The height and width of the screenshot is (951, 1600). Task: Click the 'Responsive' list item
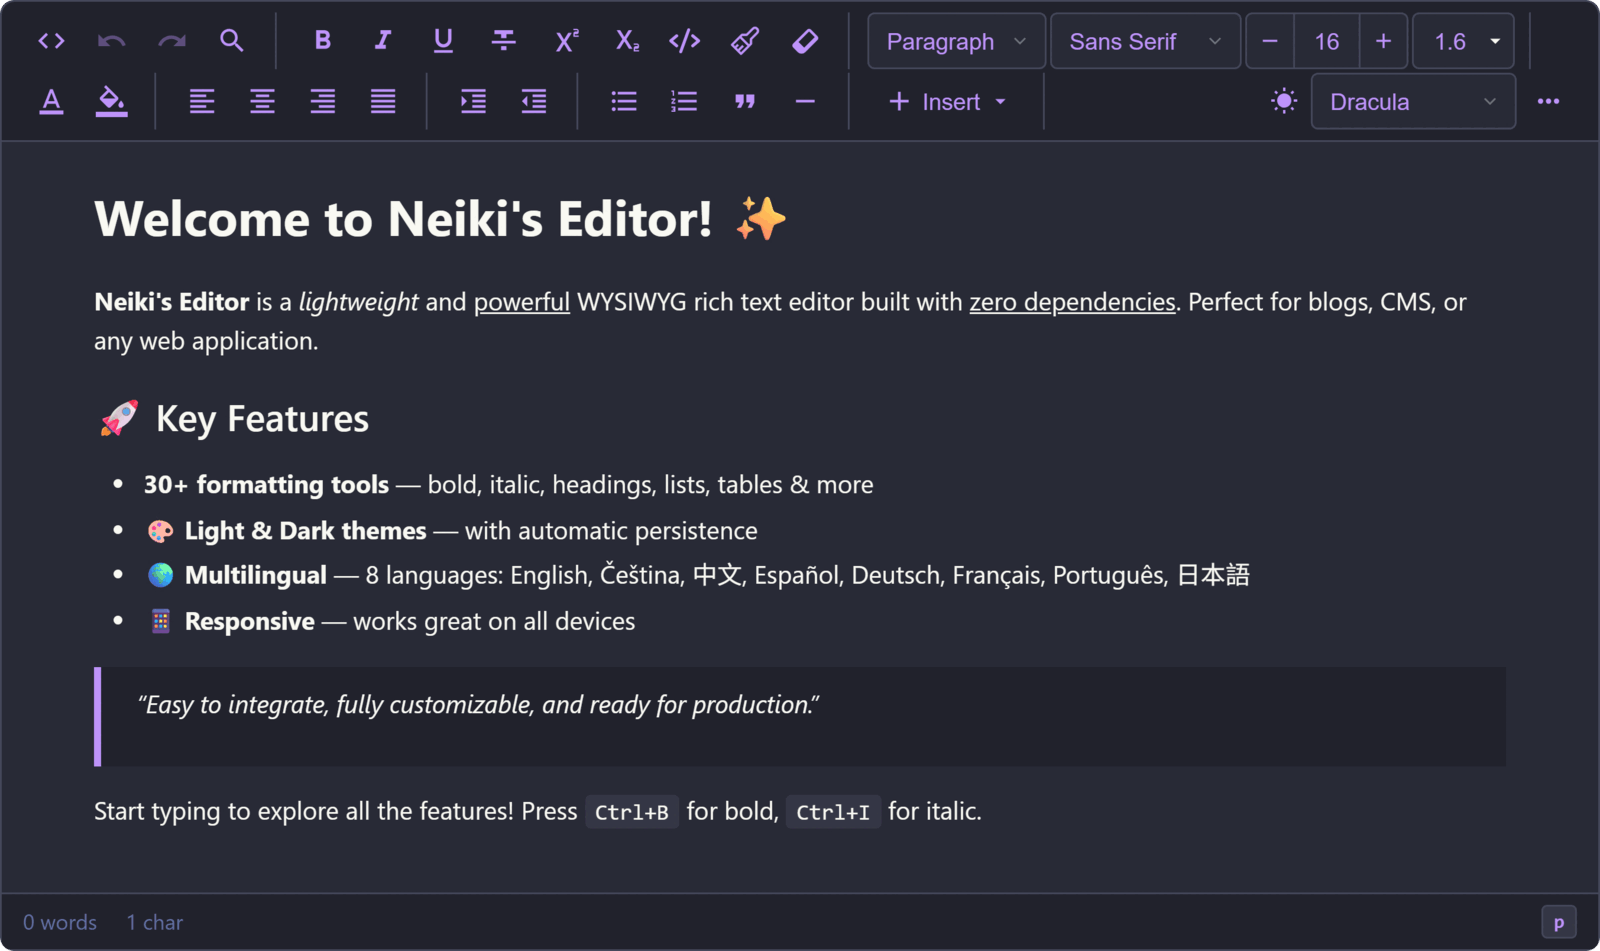(391, 621)
